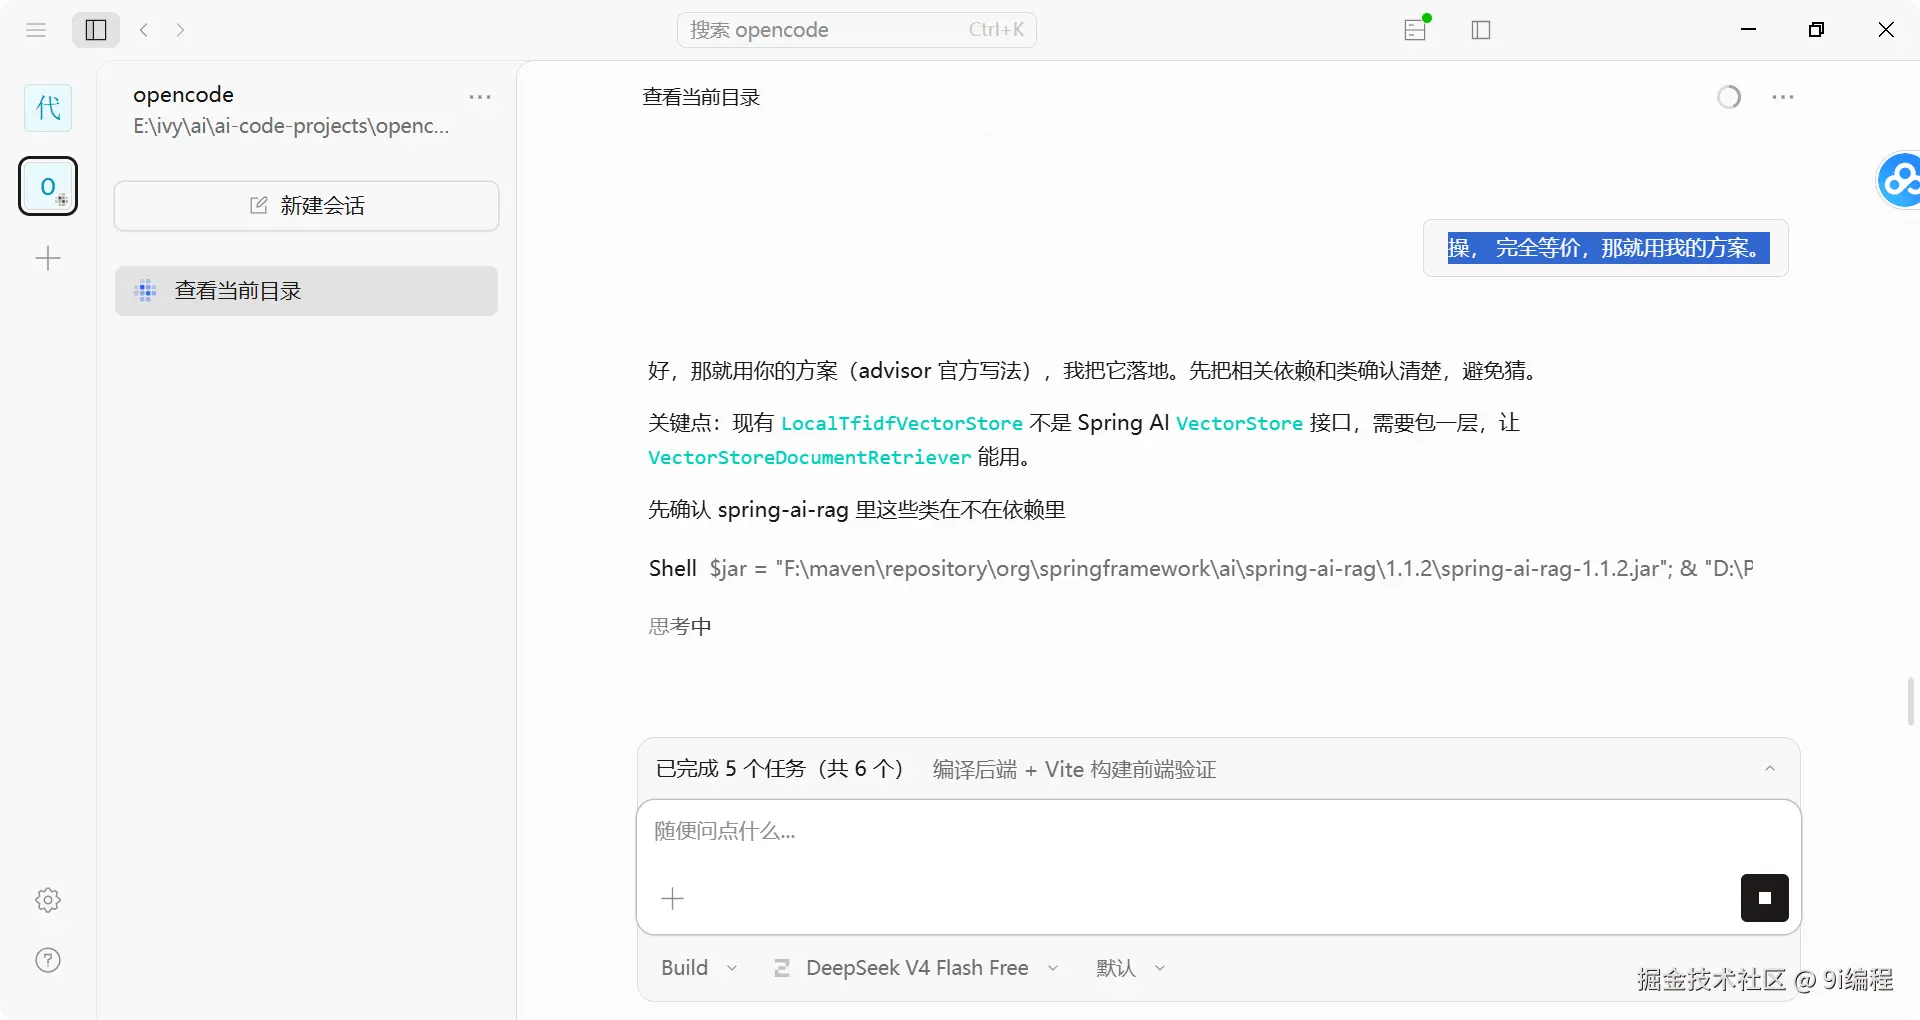Go forward with the right arrow
The width and height of the screenshot is (1920, 1020).
(x=180, y=30)
